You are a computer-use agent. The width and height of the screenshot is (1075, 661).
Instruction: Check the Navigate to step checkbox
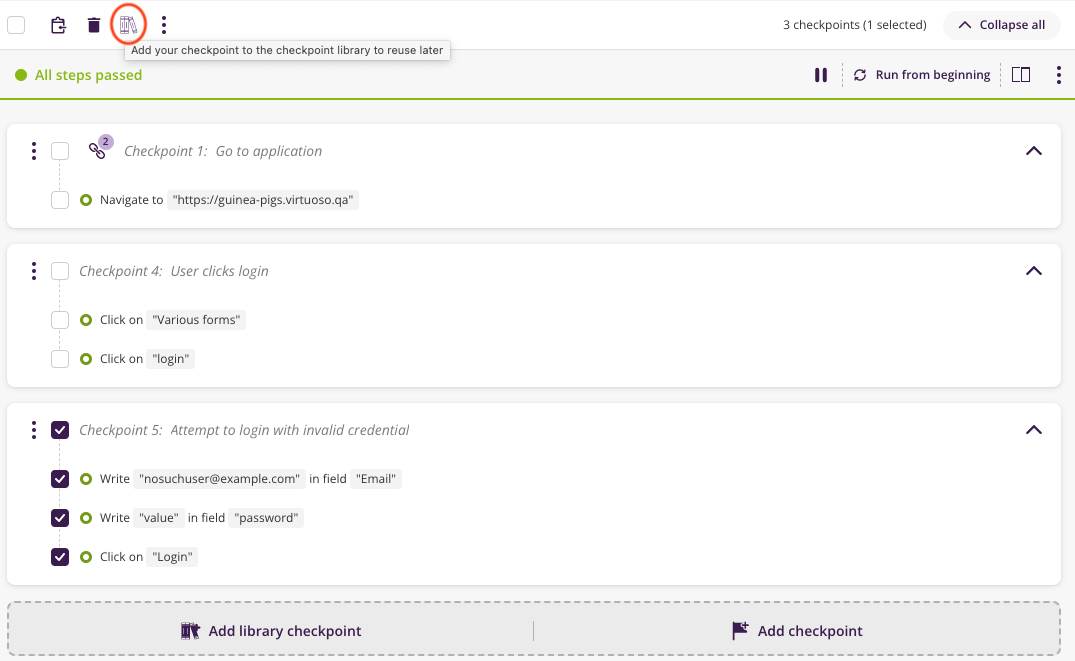pyautogui.click(x=60, y=200)
